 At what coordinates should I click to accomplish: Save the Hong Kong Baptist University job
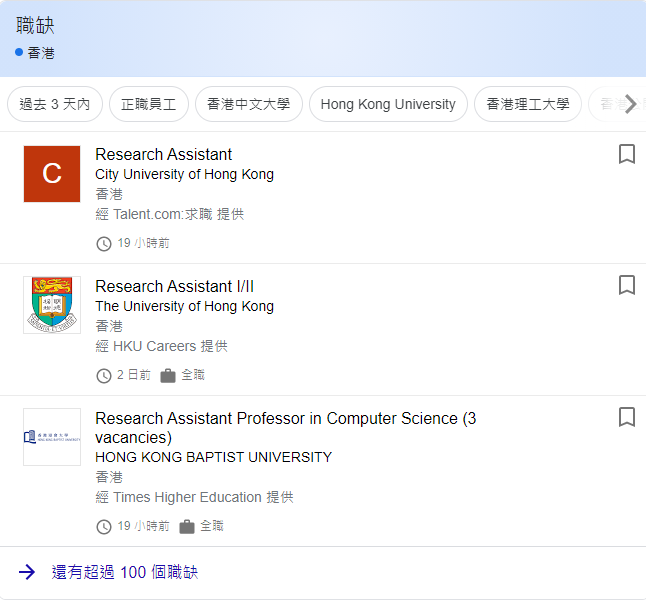[627, 417]
